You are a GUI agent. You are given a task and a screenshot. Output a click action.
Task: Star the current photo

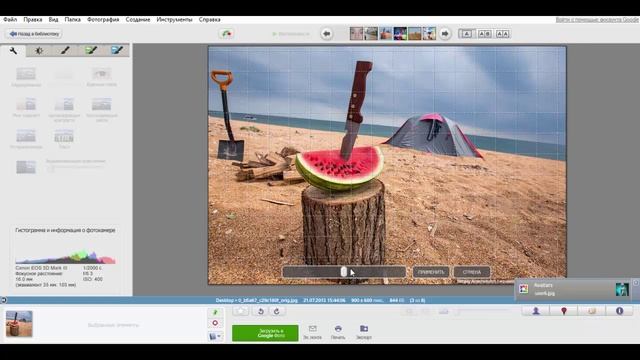[240, 311]
